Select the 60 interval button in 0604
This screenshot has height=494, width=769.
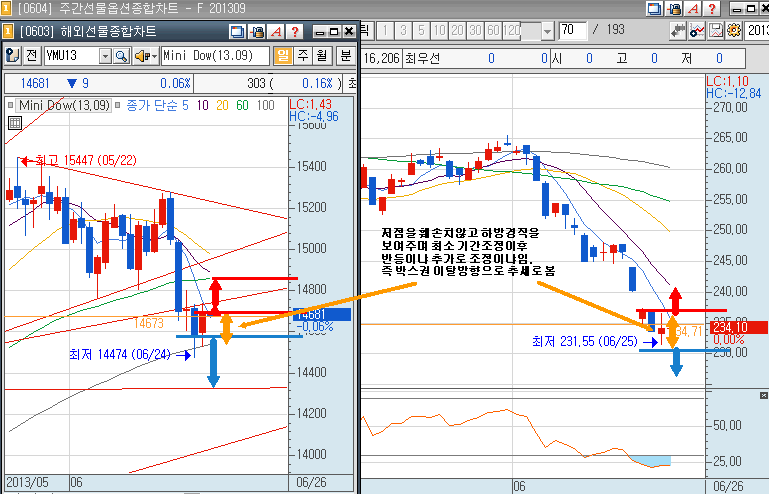tap(493, 31)
